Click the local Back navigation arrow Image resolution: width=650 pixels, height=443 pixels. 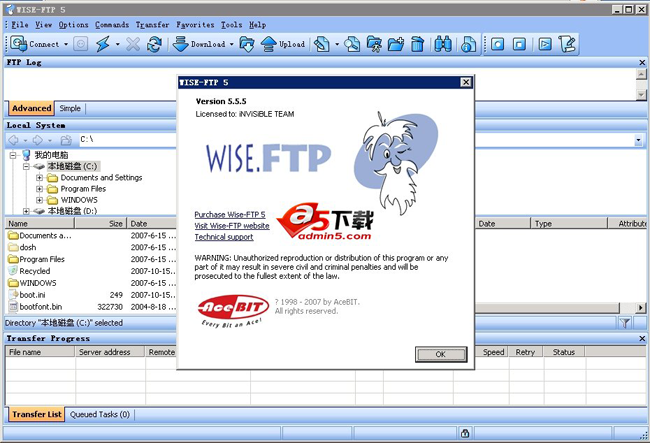coord(14,140)
